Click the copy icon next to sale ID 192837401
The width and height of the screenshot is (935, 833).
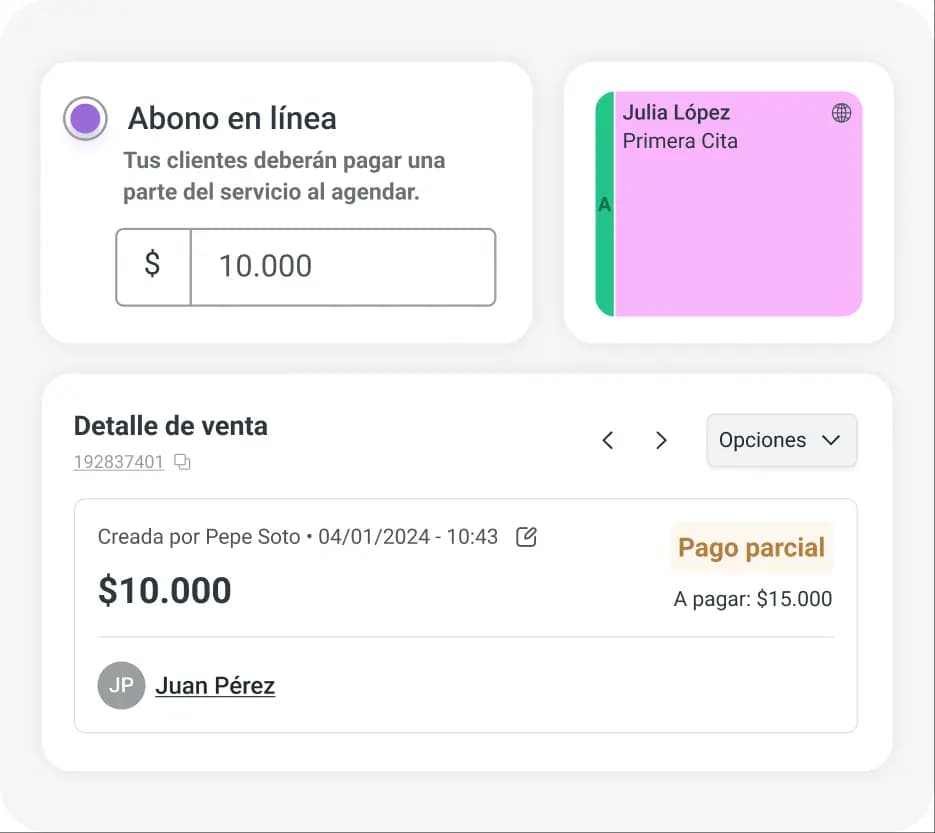click(x=182, y=462)
